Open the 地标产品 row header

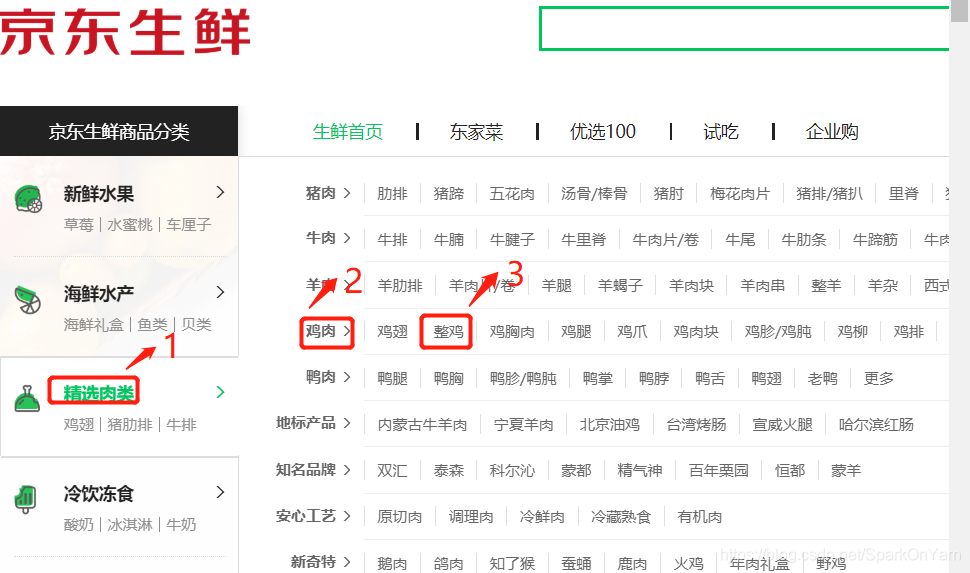(313, 423)
